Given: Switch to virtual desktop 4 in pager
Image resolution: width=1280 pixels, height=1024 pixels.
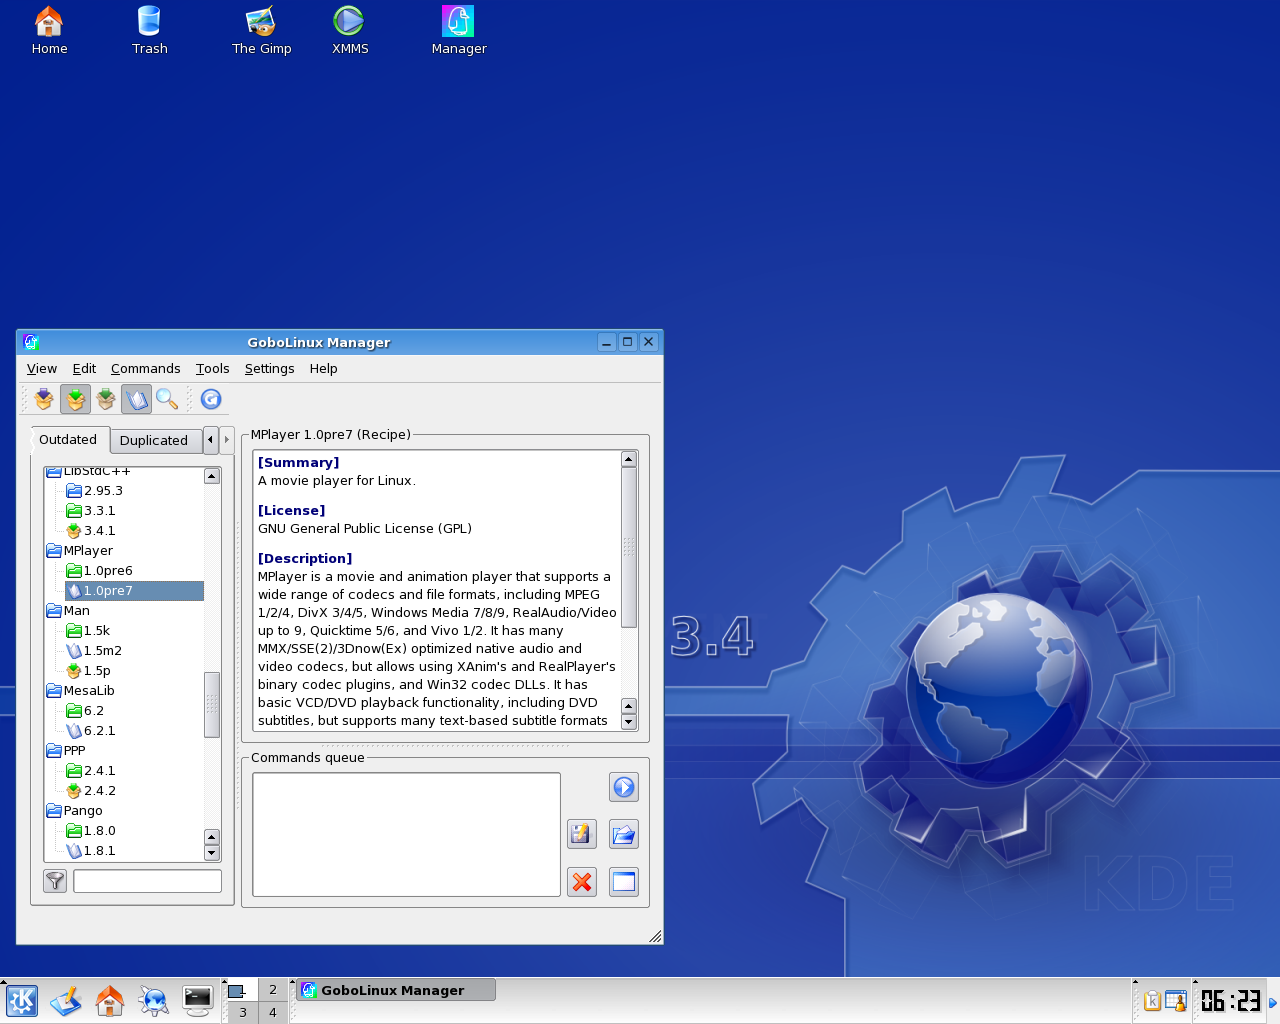Looking at the screenshot, I should click(273, 1012).
